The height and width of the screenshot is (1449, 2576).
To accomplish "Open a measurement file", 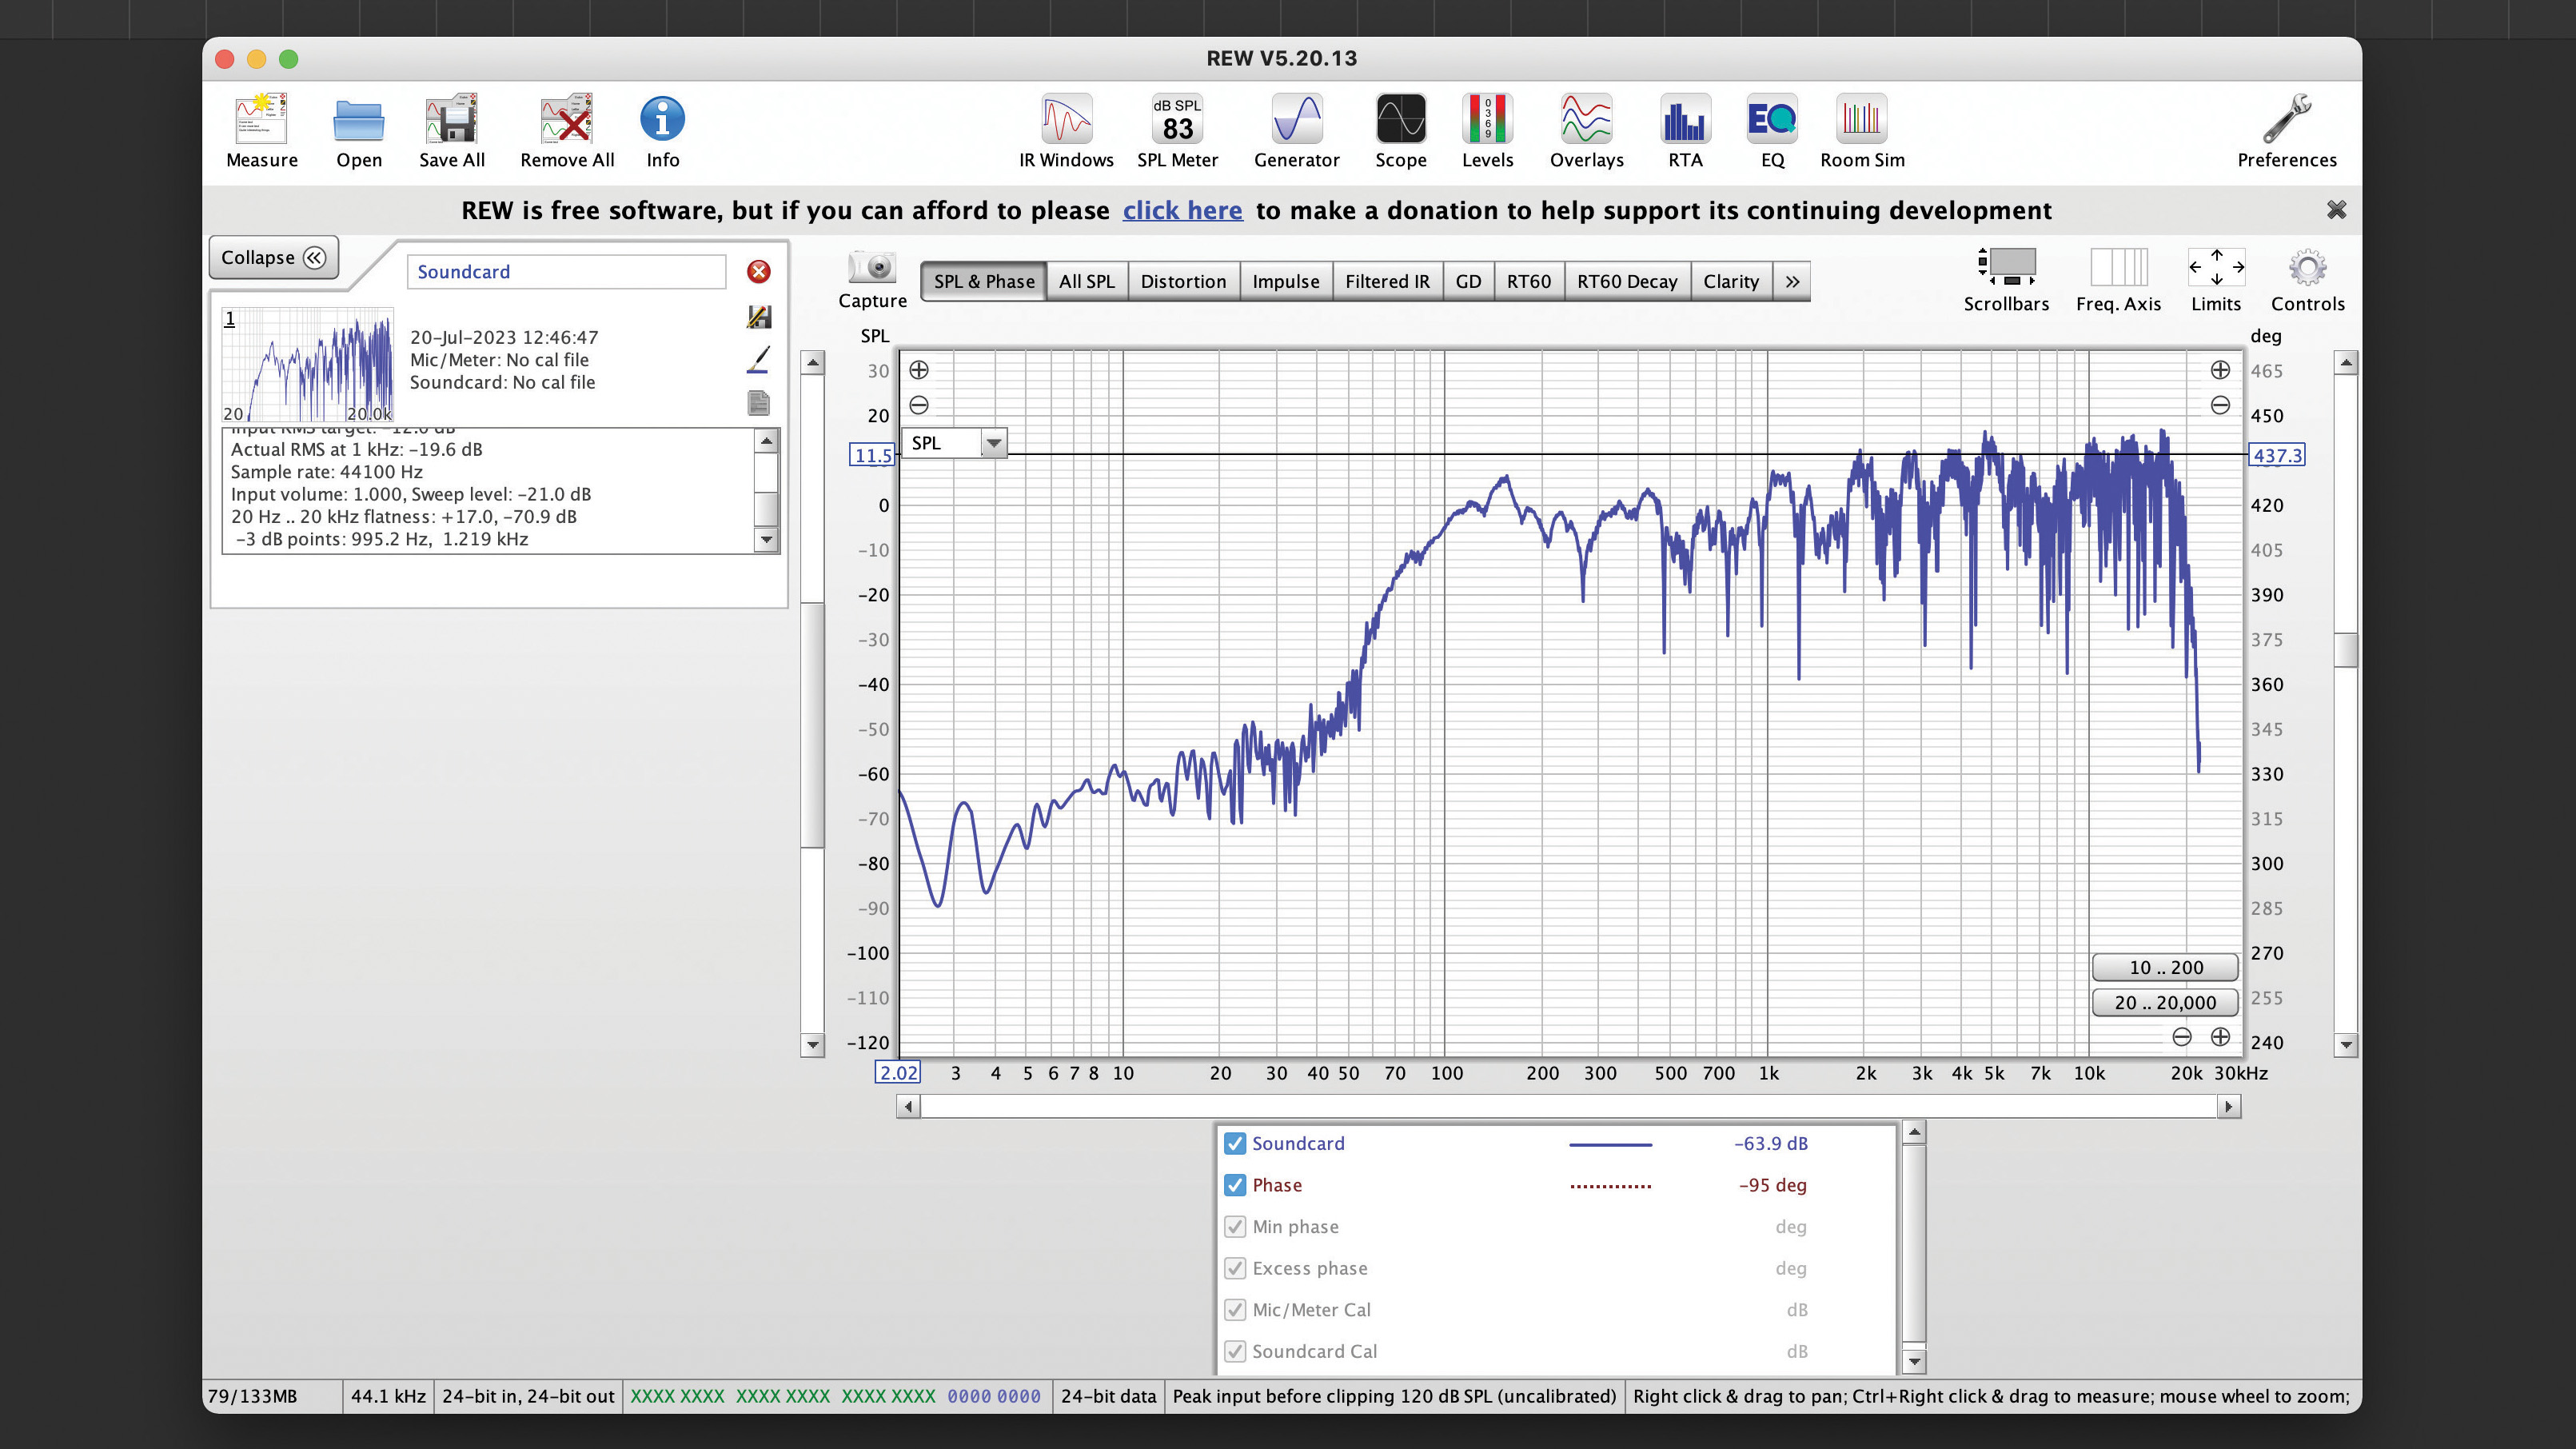I will click(x=358, y=132).
